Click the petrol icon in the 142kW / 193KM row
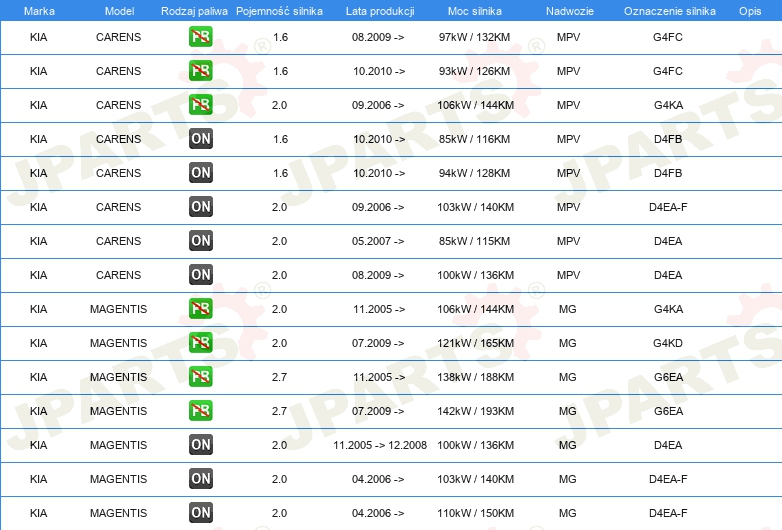Image resolution: width=782 pixels, height=530 pixels. point(200,410)
